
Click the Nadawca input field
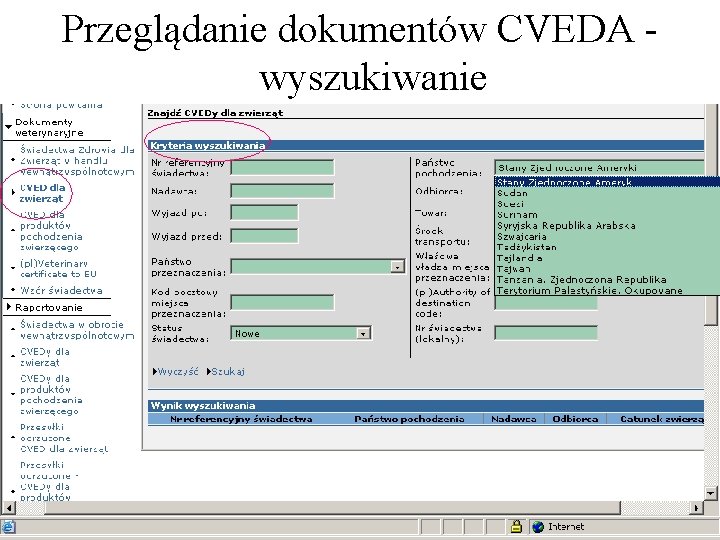click(x=282, y=191)
